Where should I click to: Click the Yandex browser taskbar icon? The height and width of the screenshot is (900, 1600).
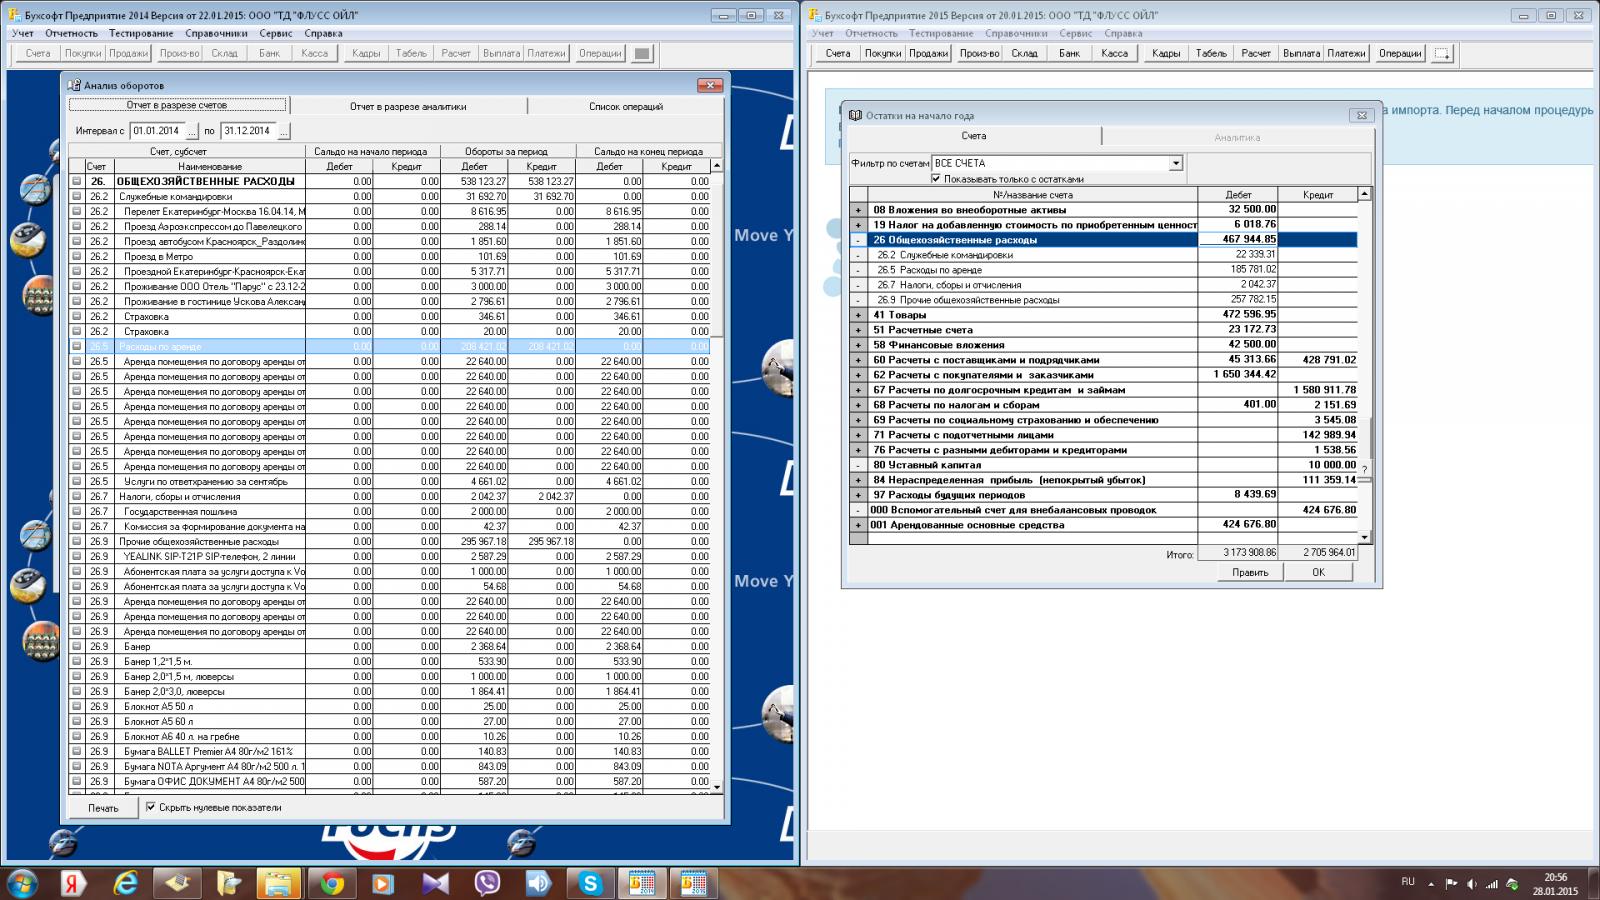click(x=72, y=883)
